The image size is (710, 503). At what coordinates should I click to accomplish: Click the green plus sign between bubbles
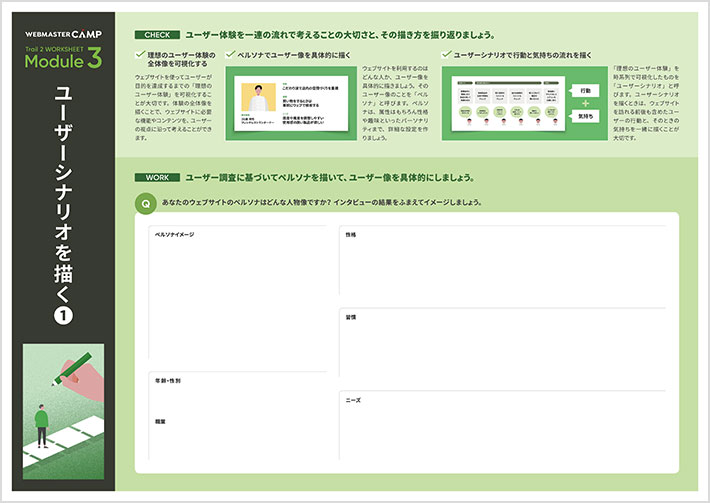pyautogui.click(x=585, y=103)
